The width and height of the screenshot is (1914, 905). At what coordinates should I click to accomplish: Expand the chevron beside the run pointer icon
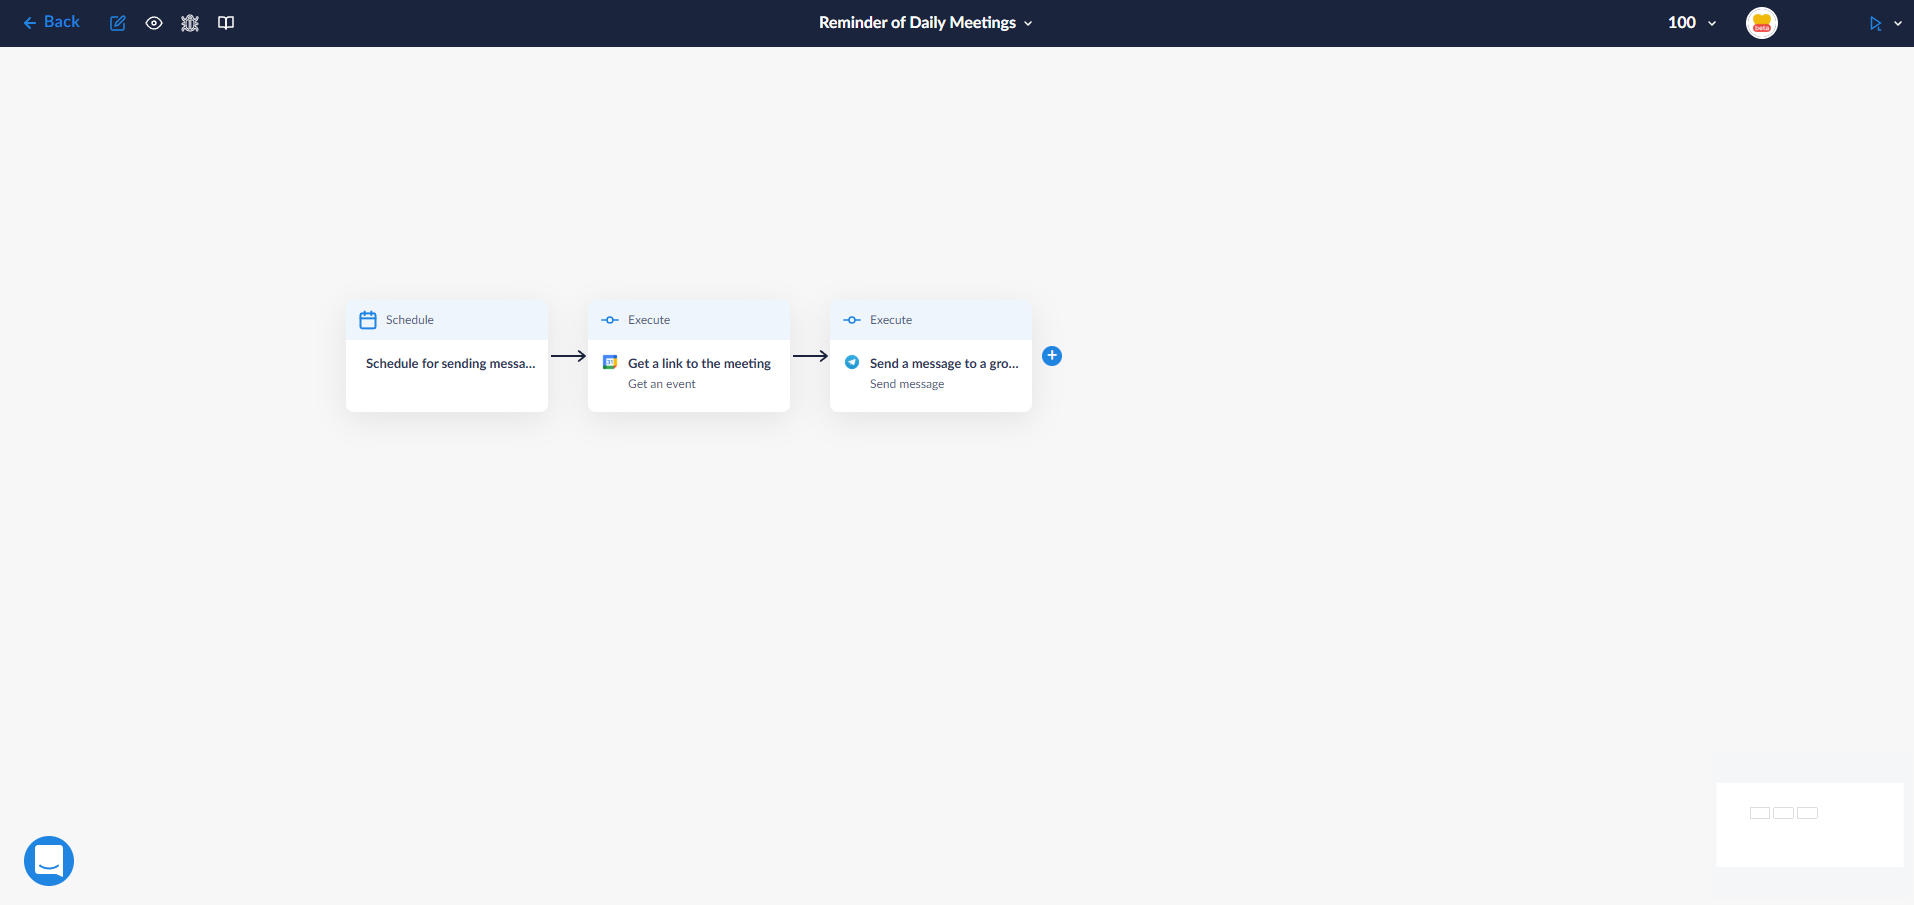click(1898, 23)
